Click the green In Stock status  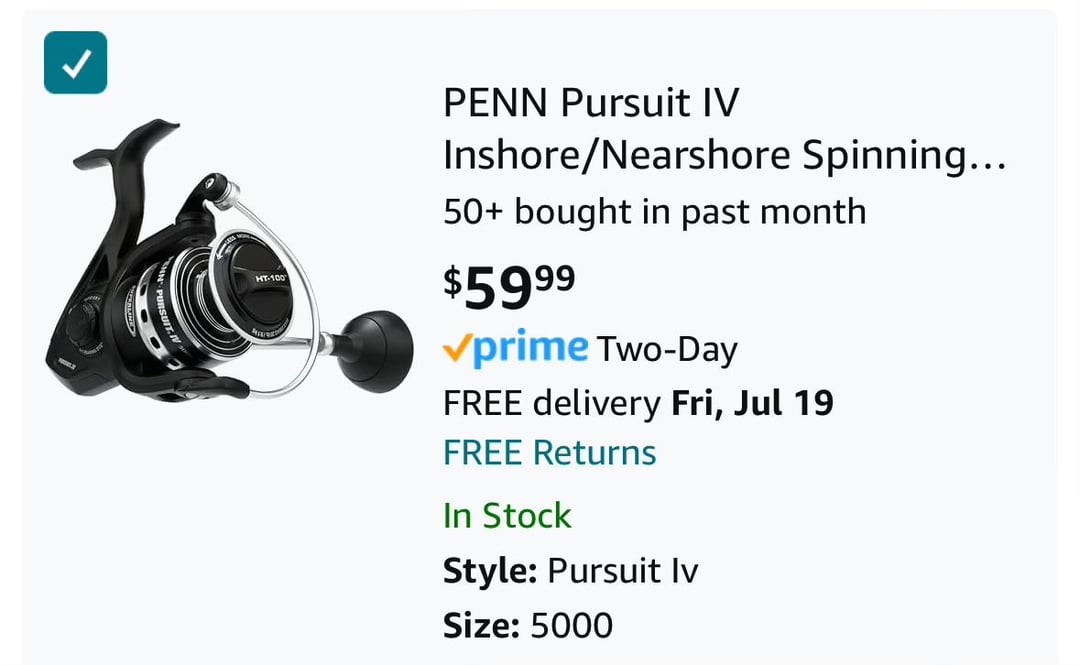(507, 516)
